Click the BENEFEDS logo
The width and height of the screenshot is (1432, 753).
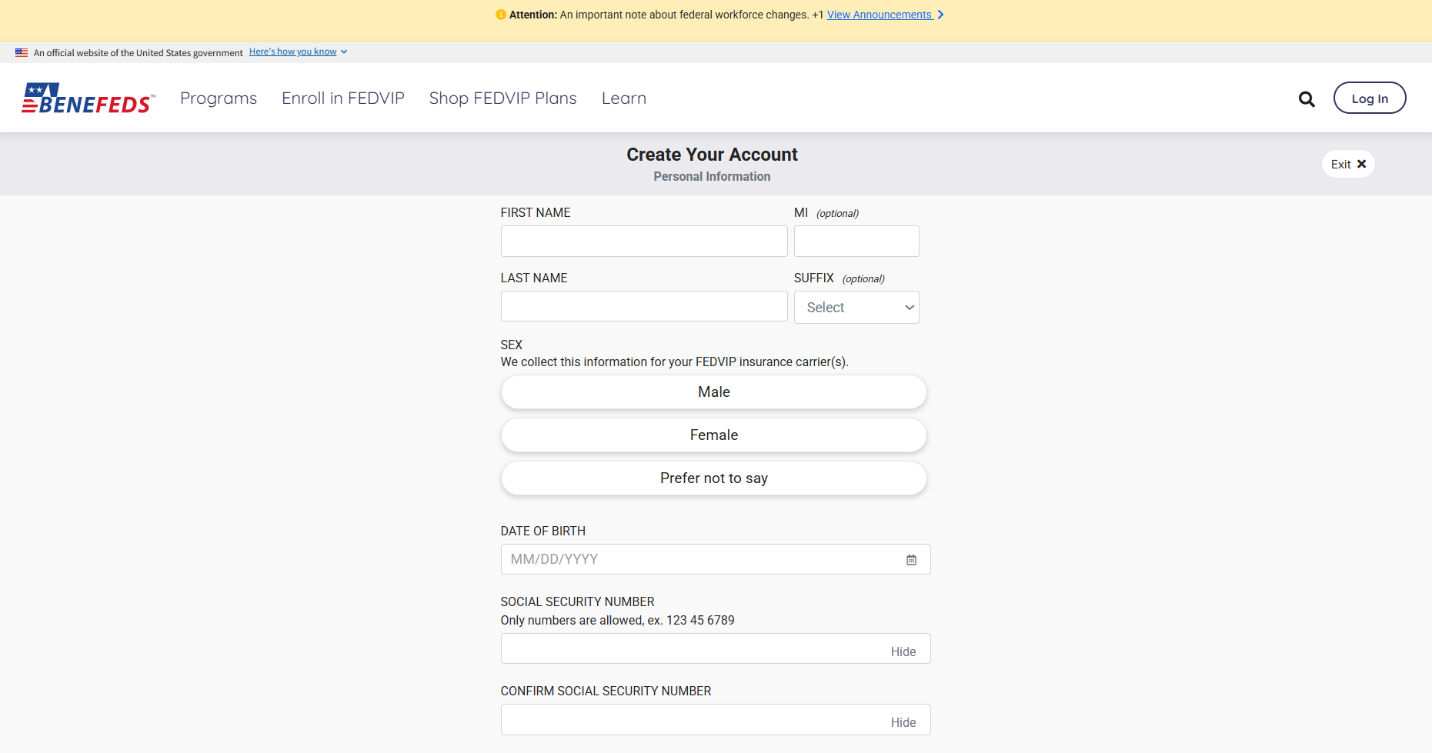(88, 98)
